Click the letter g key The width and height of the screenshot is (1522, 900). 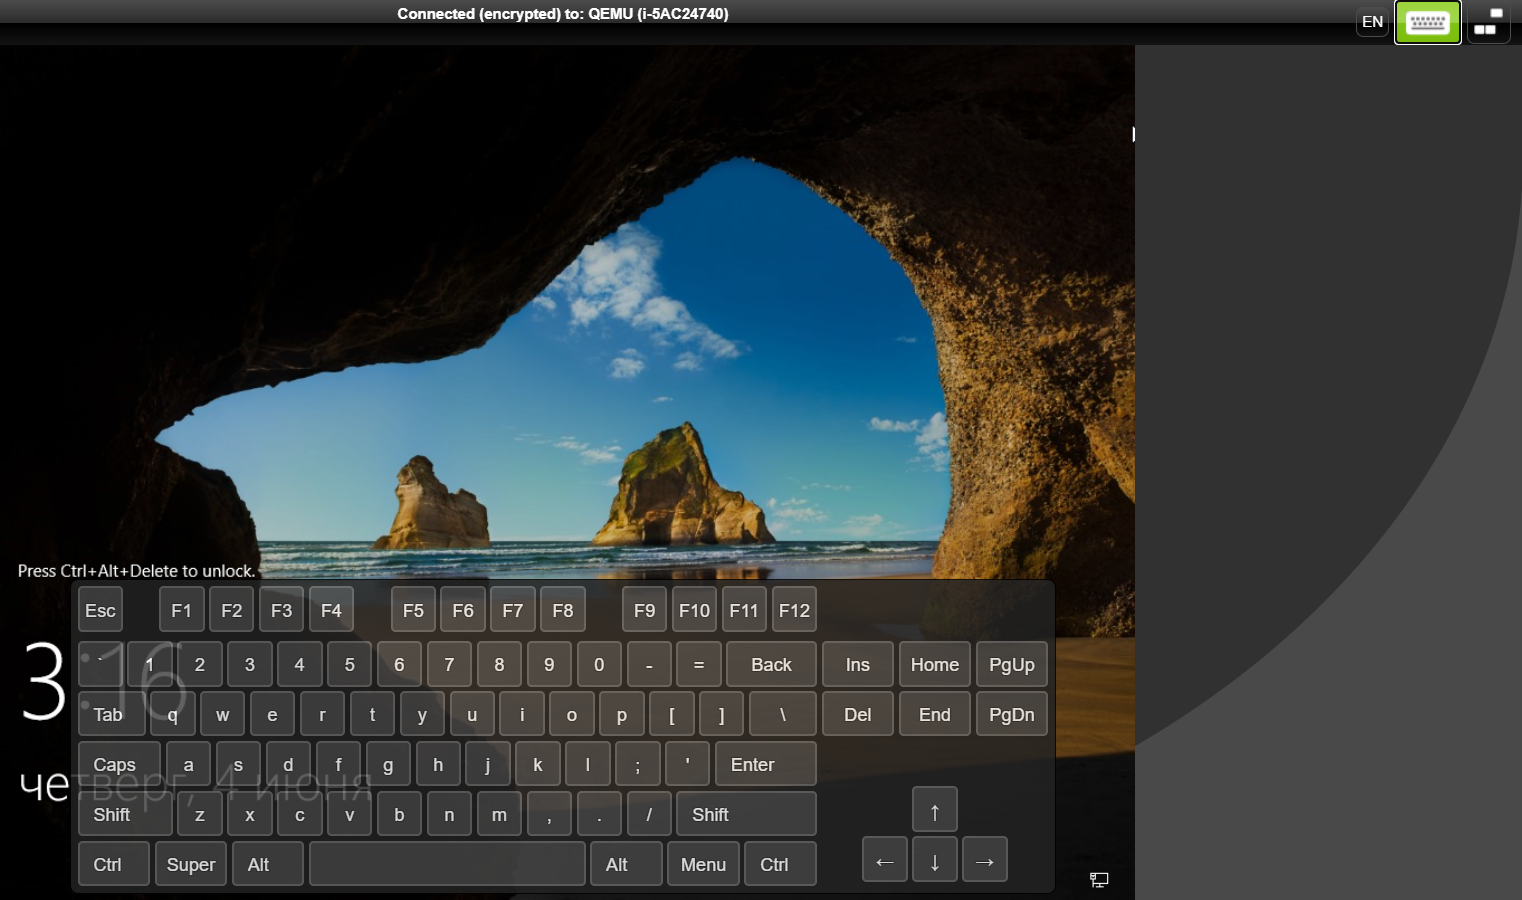pos(388,764)
